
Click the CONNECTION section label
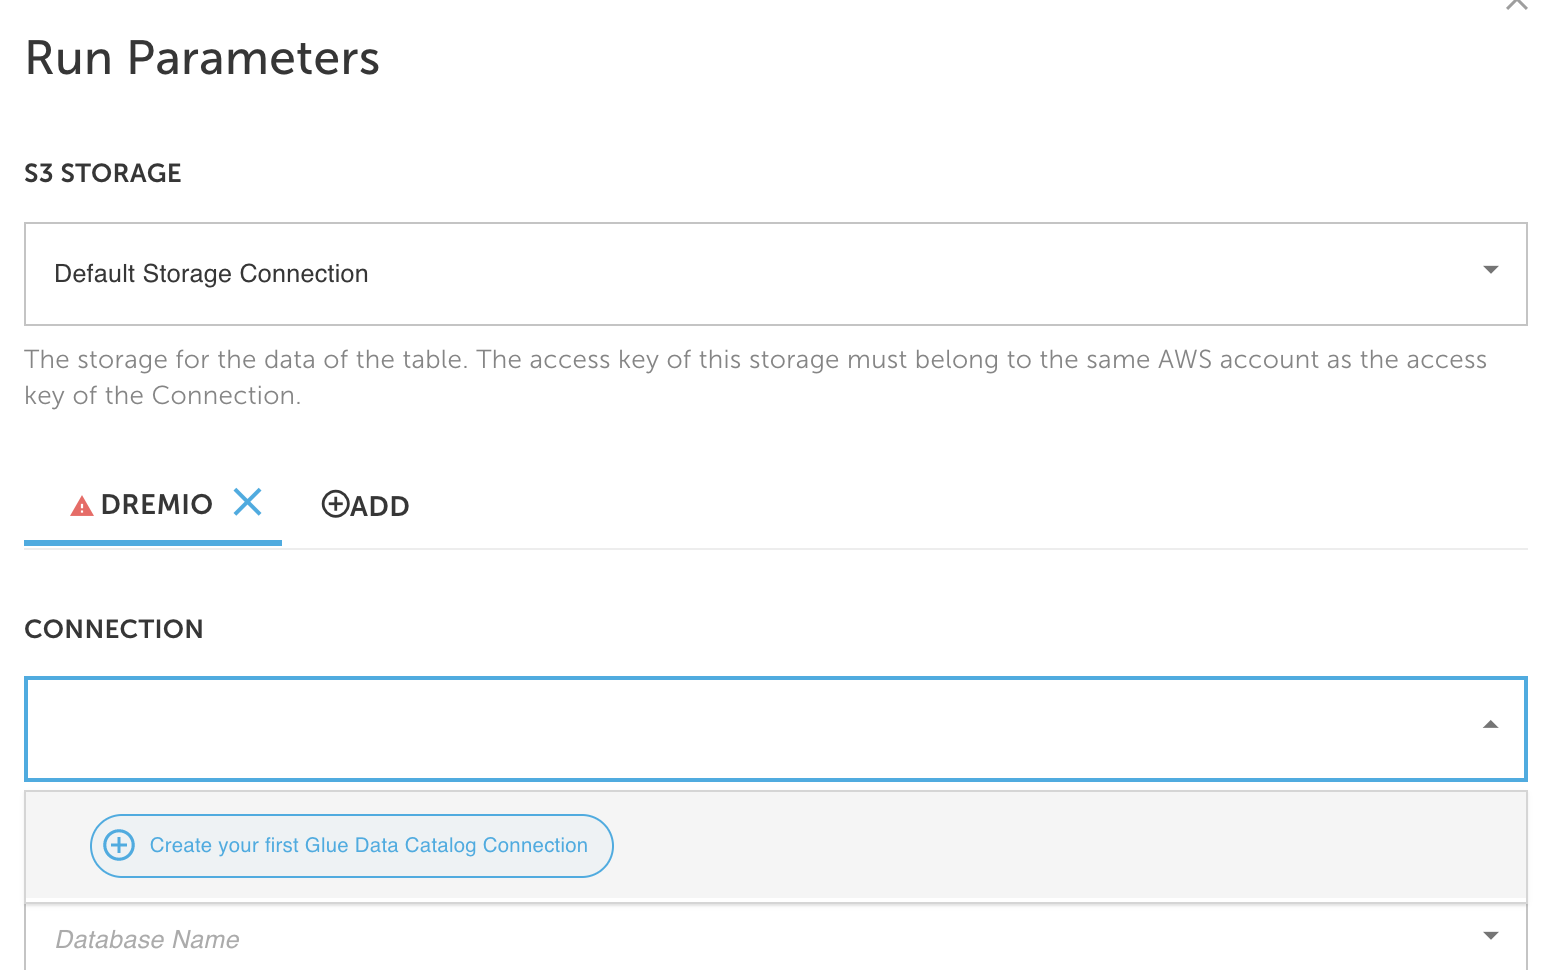coord(114,629)
